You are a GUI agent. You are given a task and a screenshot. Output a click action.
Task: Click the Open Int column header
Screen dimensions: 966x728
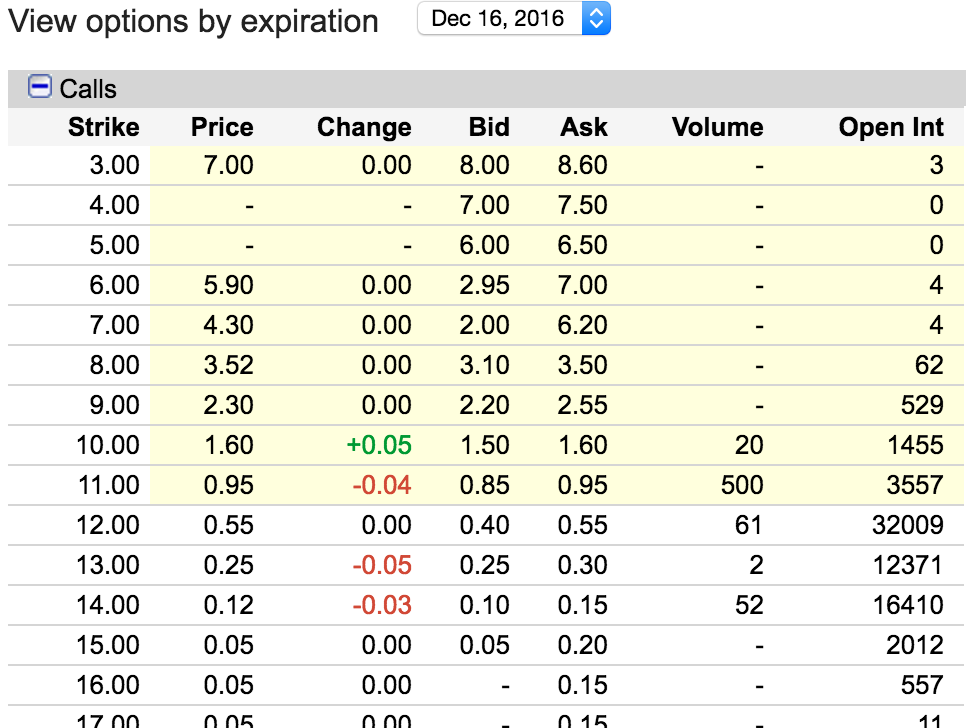pos(891,127)
